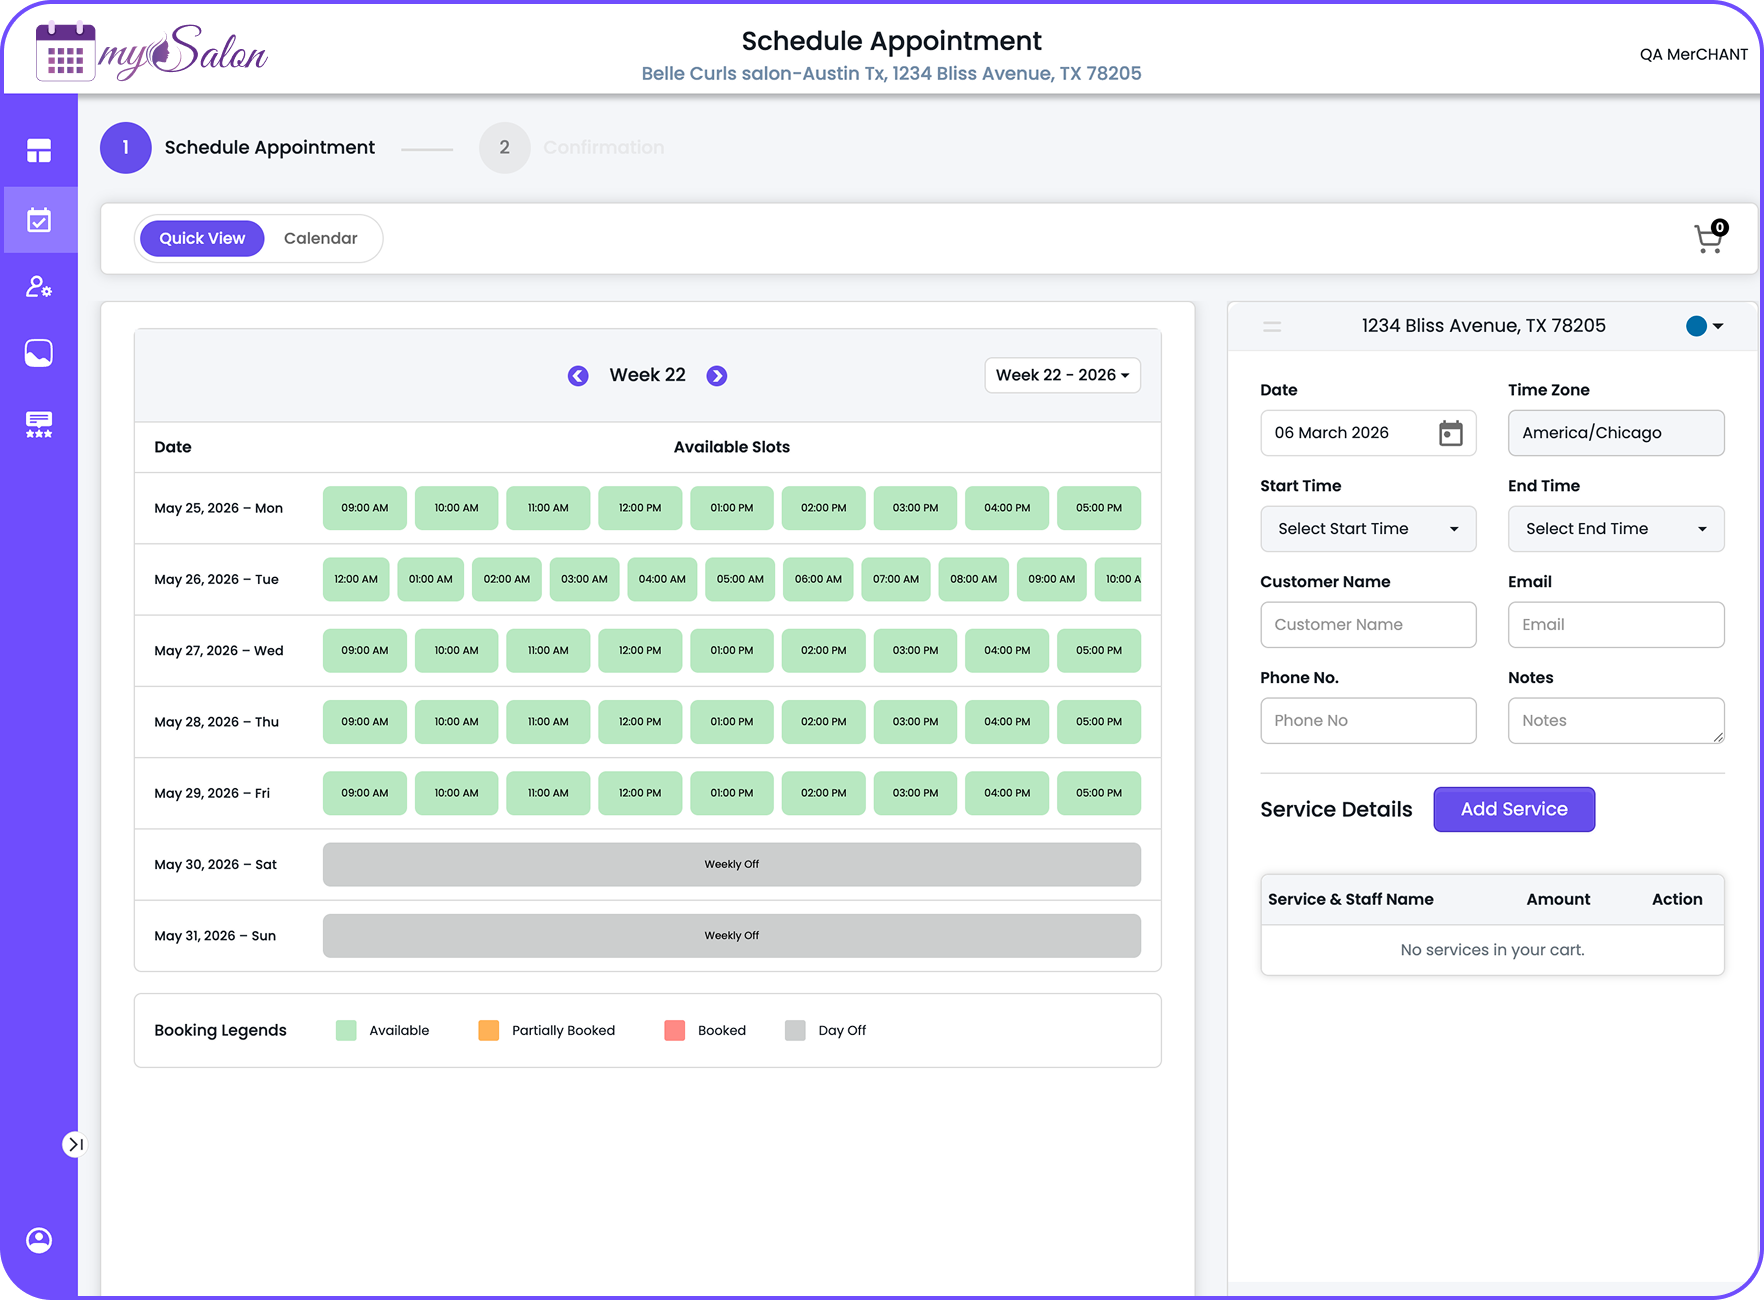Click the user profile icon in sidebar
This screenshot has height=1300, width=1764.
point(39,1240)
